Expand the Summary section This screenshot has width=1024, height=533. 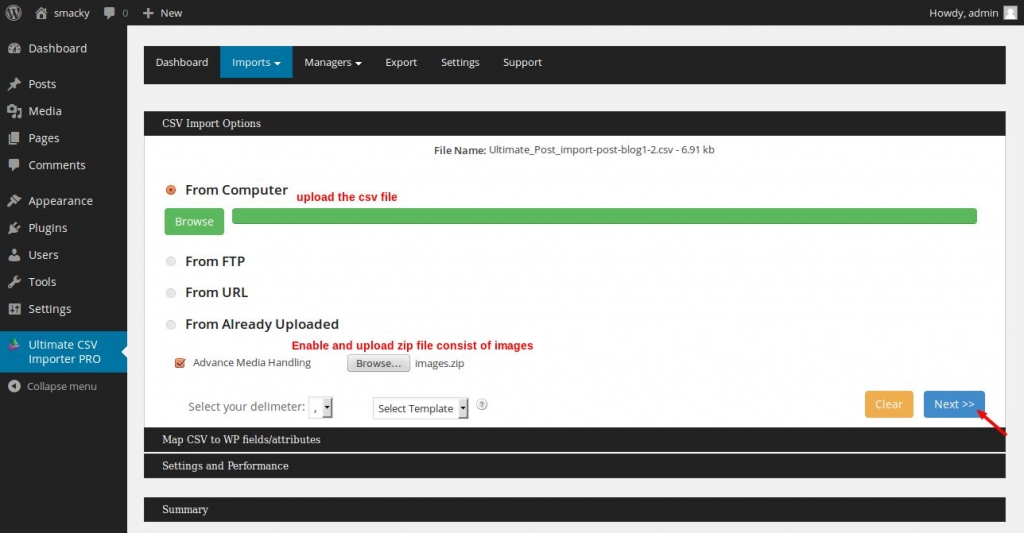pos(575,509)
